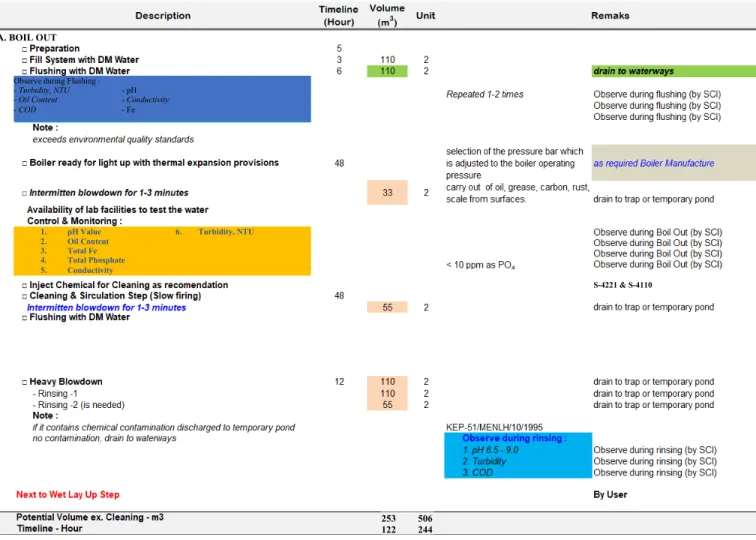Click the 'Observe during rinsing :' cyan heading

click(514, 438)
